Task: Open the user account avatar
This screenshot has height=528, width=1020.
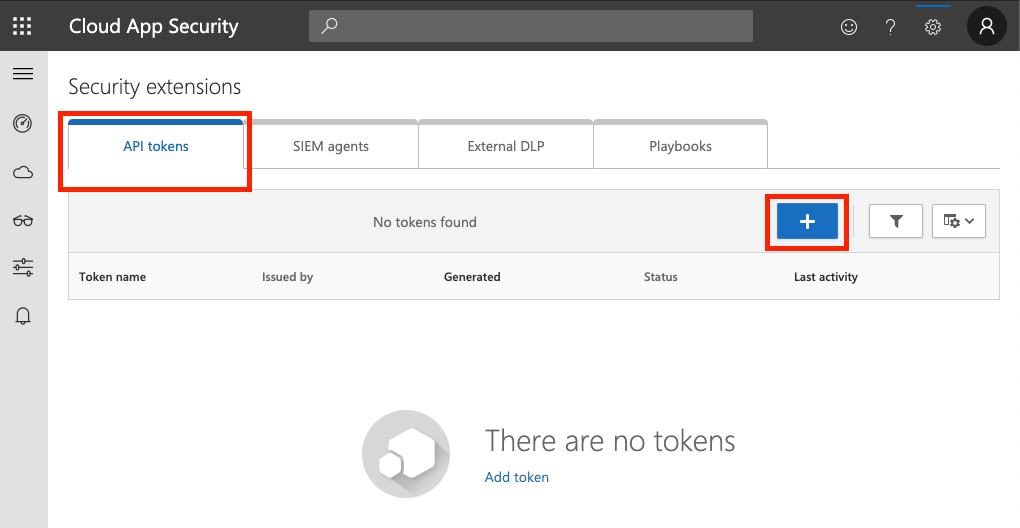Action: pos(986,27)
